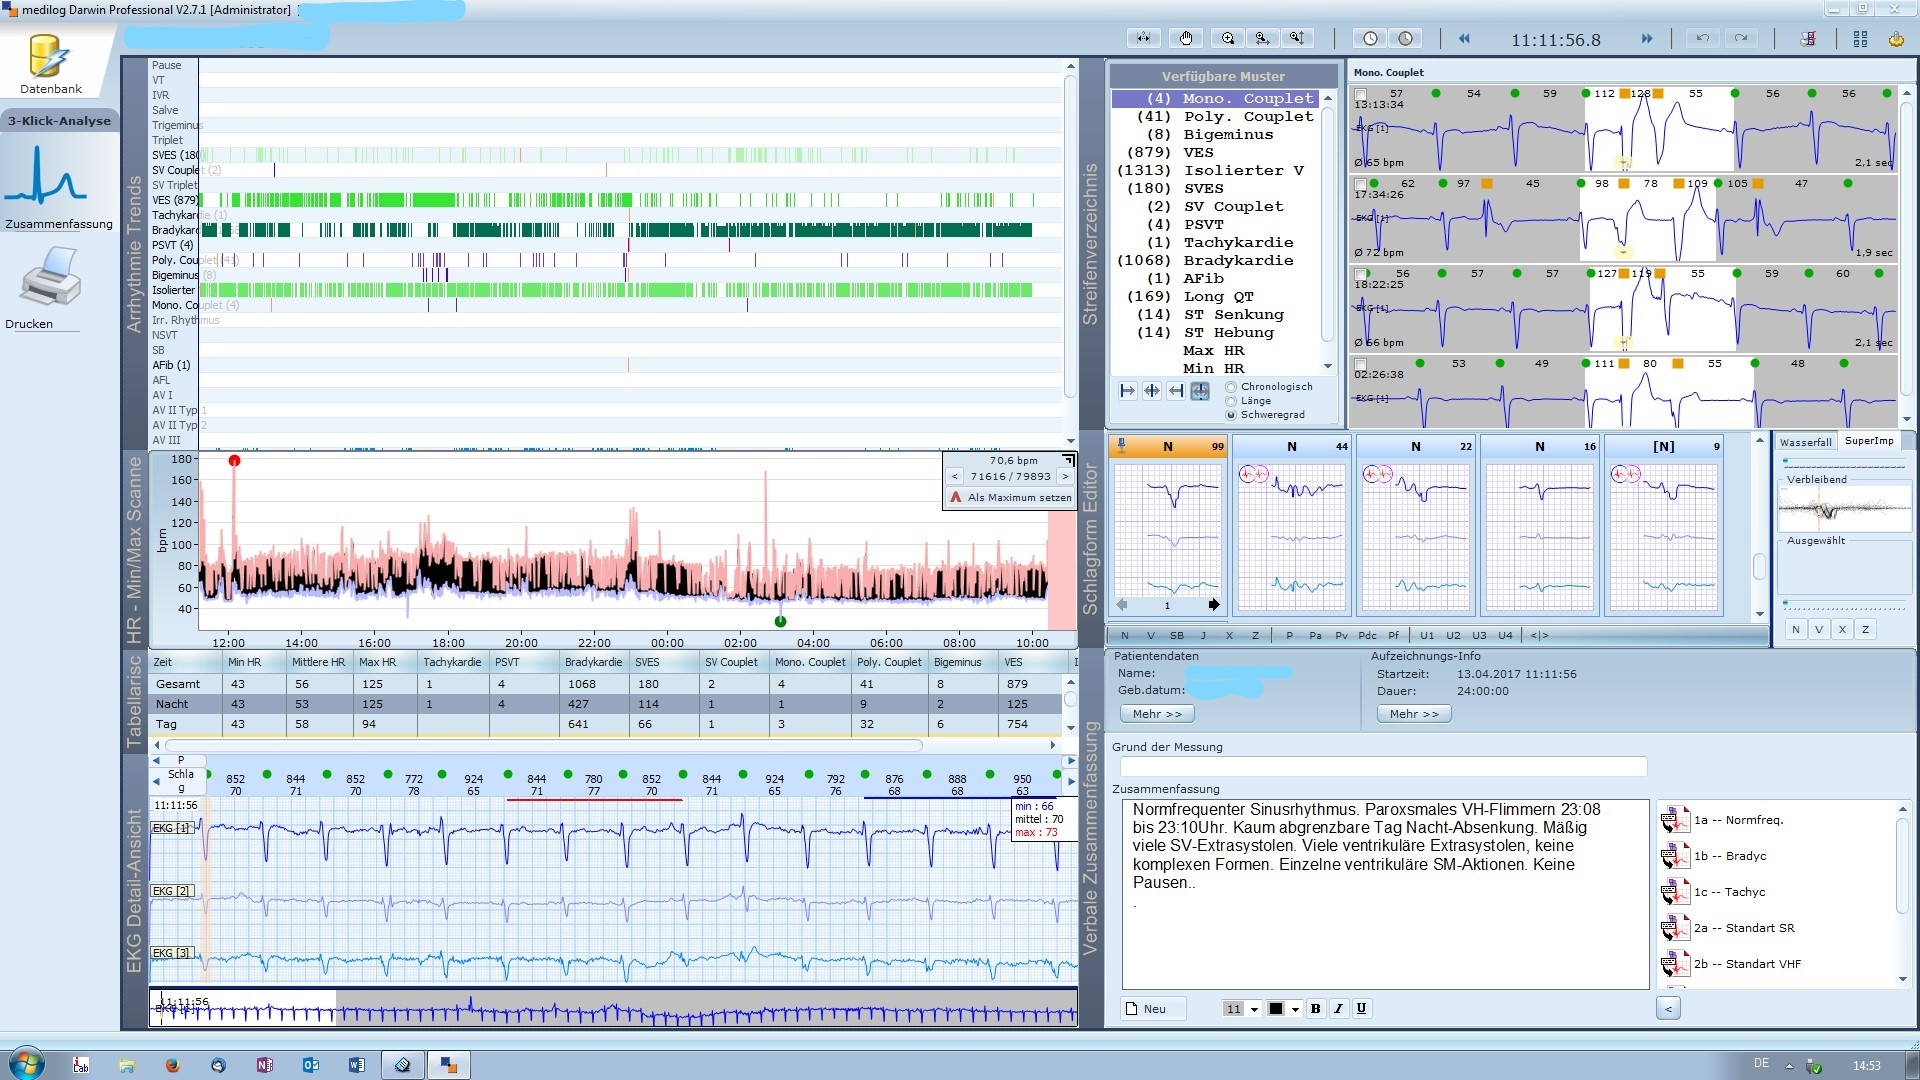
Task: Click the Grund der Messung field
Action: [x=1382, y=767]
